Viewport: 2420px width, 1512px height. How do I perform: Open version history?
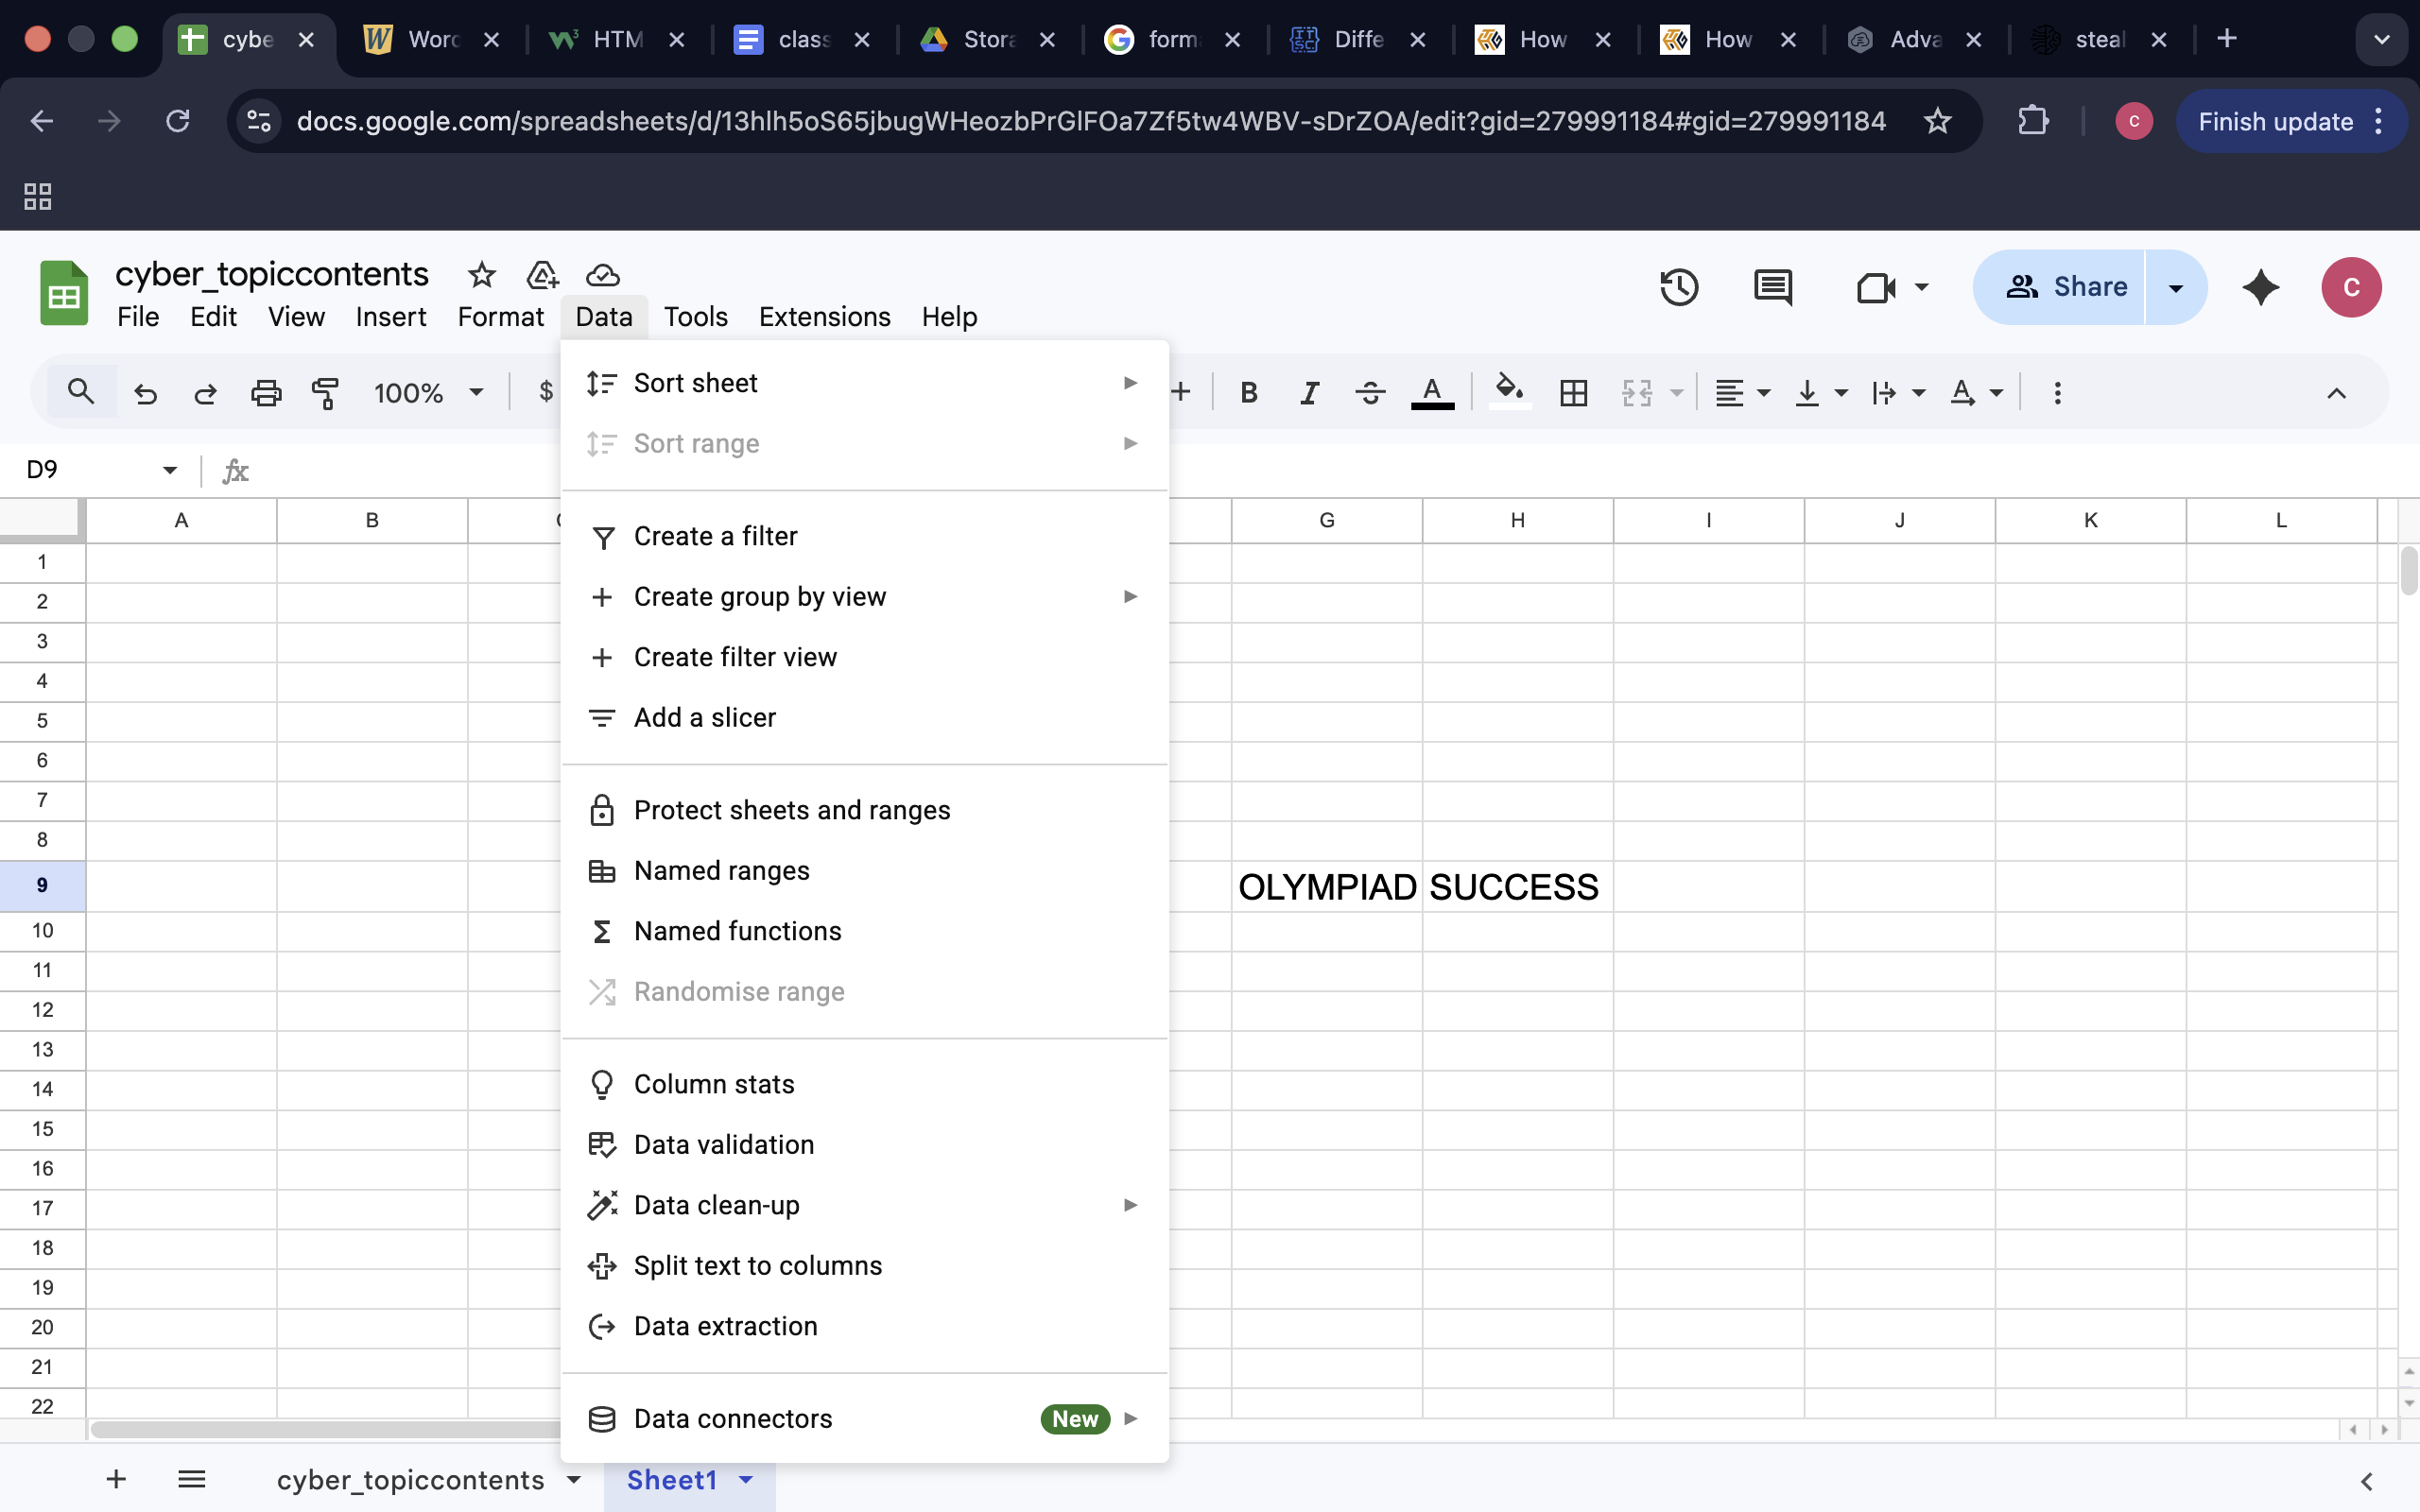pyautogui.click(x=1679, y=287)
